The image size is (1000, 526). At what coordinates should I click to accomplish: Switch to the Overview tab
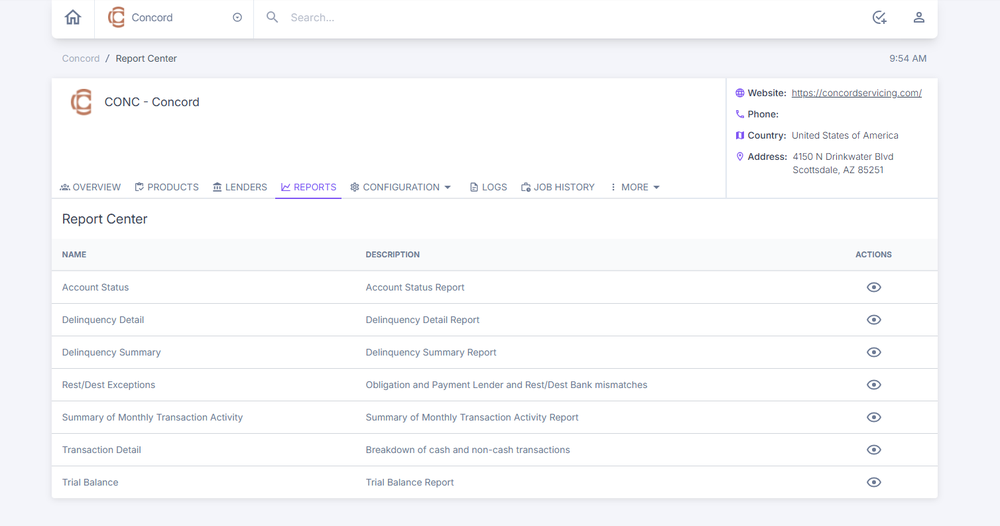tap(90, 187)
